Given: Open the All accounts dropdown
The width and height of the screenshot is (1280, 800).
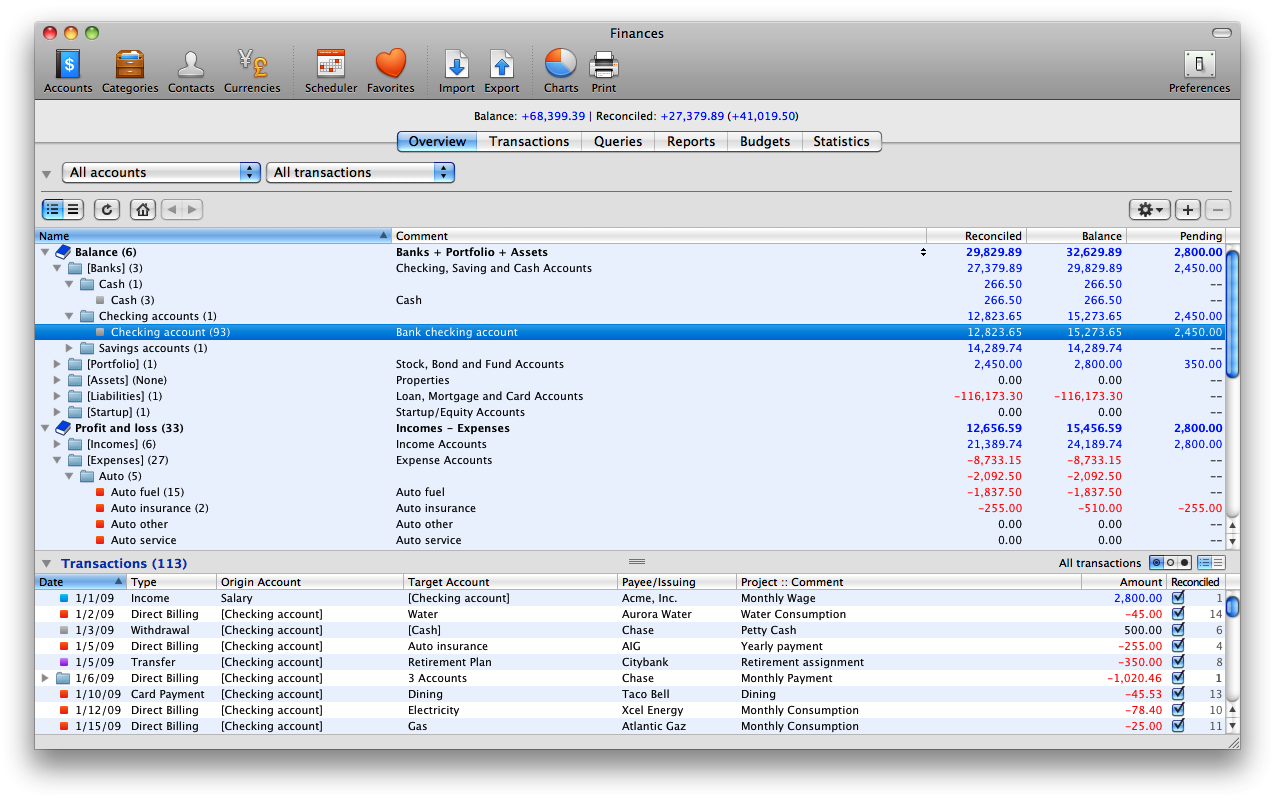Looking at the screenshot, I should 161,173.
